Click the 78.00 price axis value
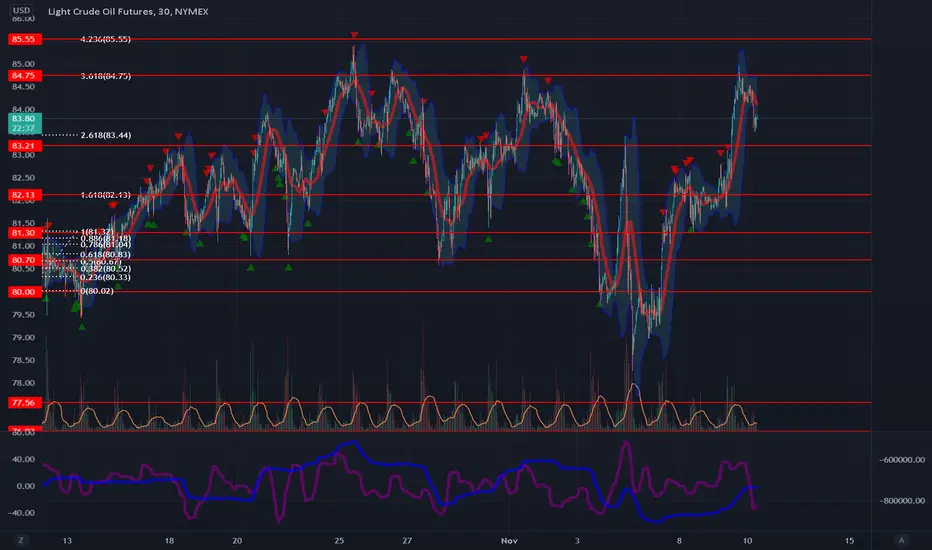Screen dimensions: 932x550 click(x=23, y=383)
